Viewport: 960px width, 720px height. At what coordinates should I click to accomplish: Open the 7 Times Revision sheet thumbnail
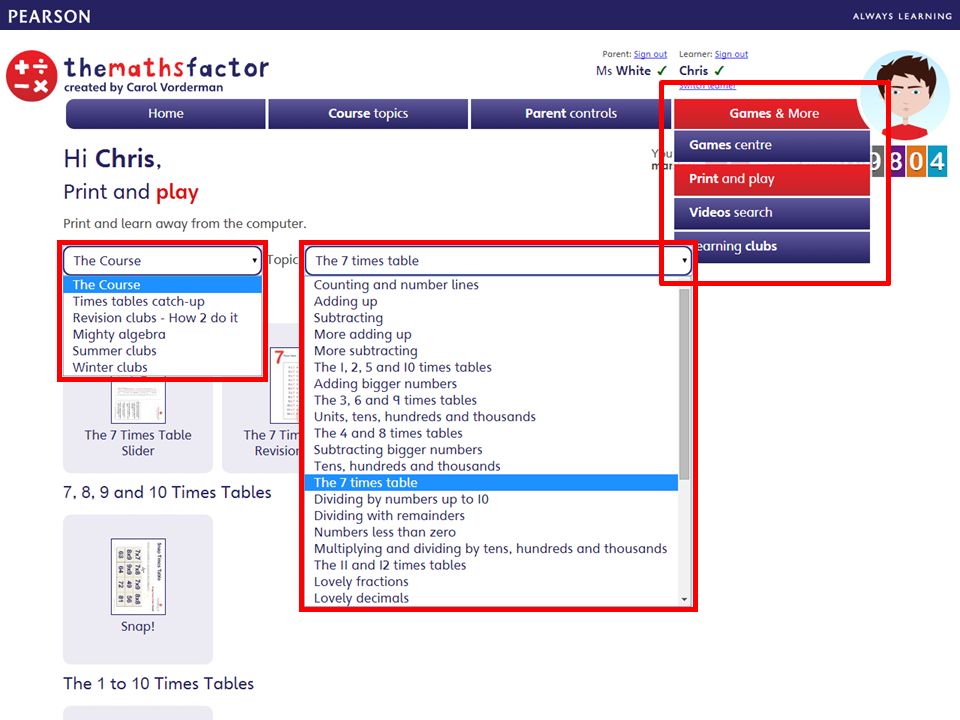[x=285, y=384]
